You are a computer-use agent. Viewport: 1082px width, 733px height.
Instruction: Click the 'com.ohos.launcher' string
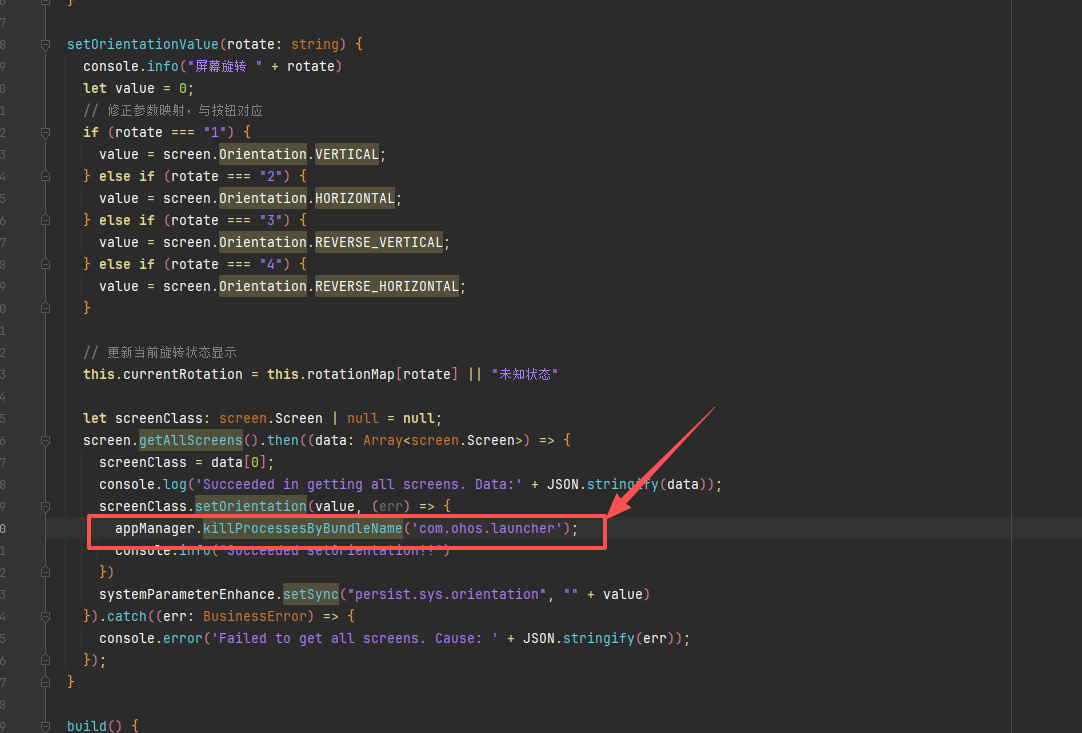click(486, 529)
